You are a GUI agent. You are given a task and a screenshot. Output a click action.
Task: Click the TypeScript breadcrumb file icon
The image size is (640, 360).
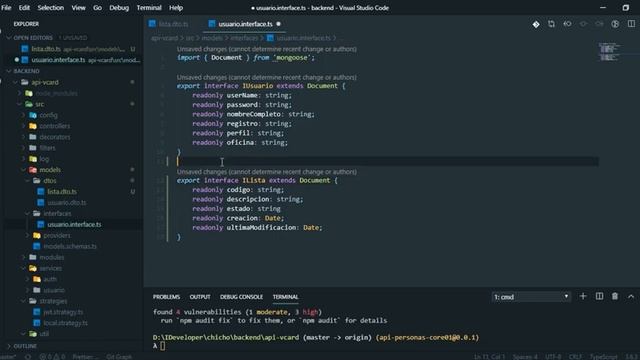(x=270, y=38)
